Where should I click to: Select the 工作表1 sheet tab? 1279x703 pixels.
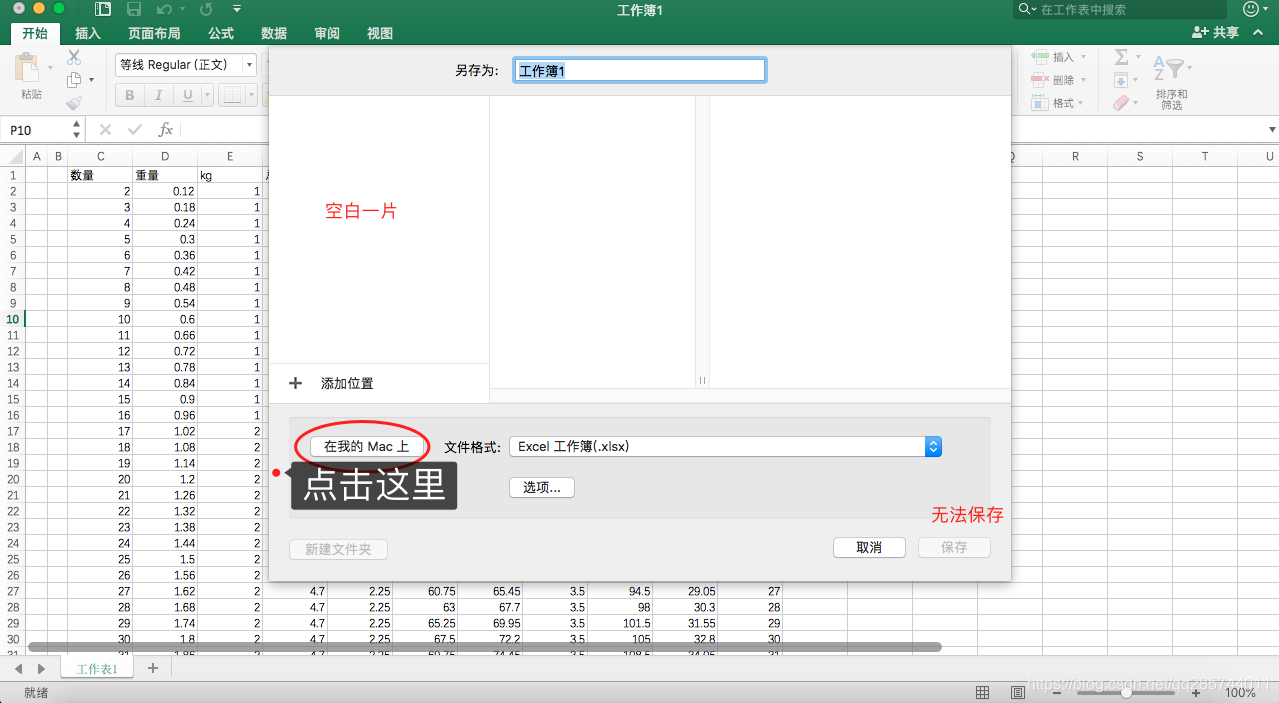pos(97,668)
